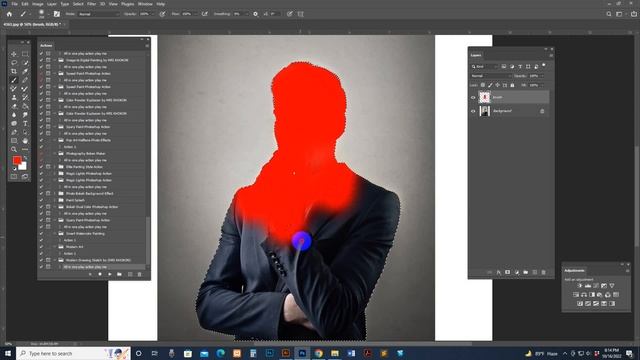
Task: Open the Layer menu
Action: 52,4
